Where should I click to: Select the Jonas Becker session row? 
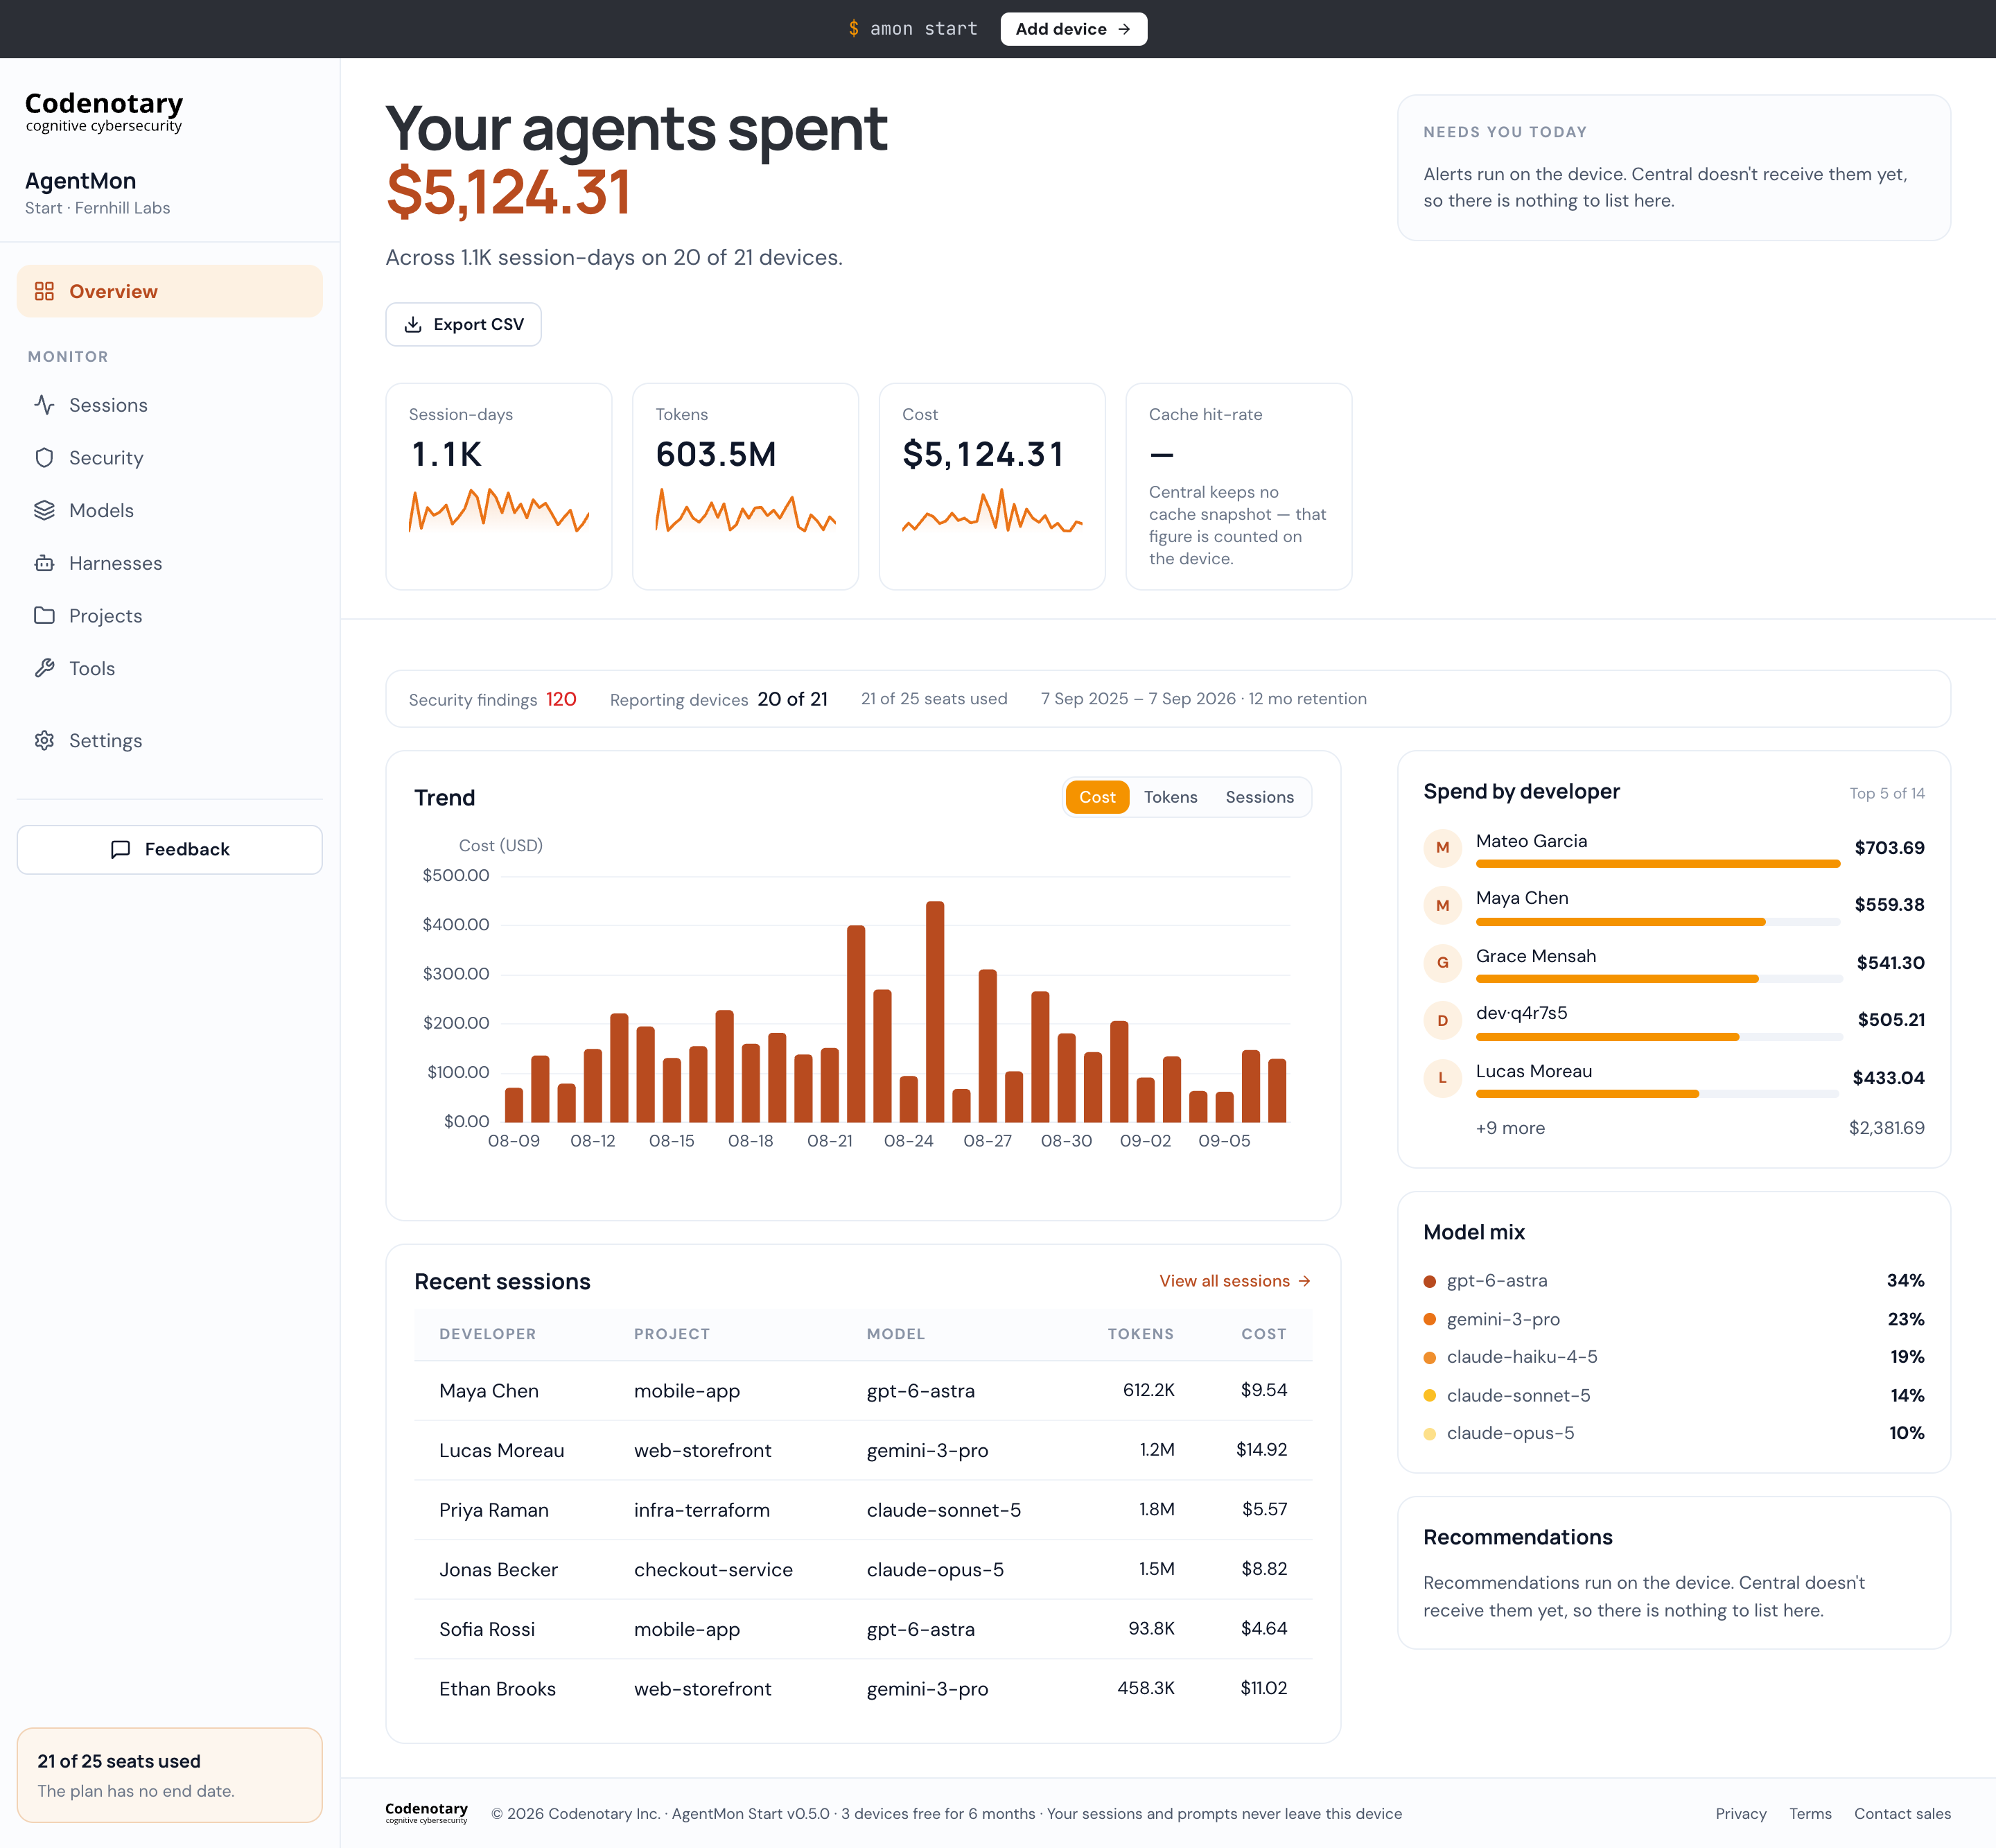coord(863,1570)
